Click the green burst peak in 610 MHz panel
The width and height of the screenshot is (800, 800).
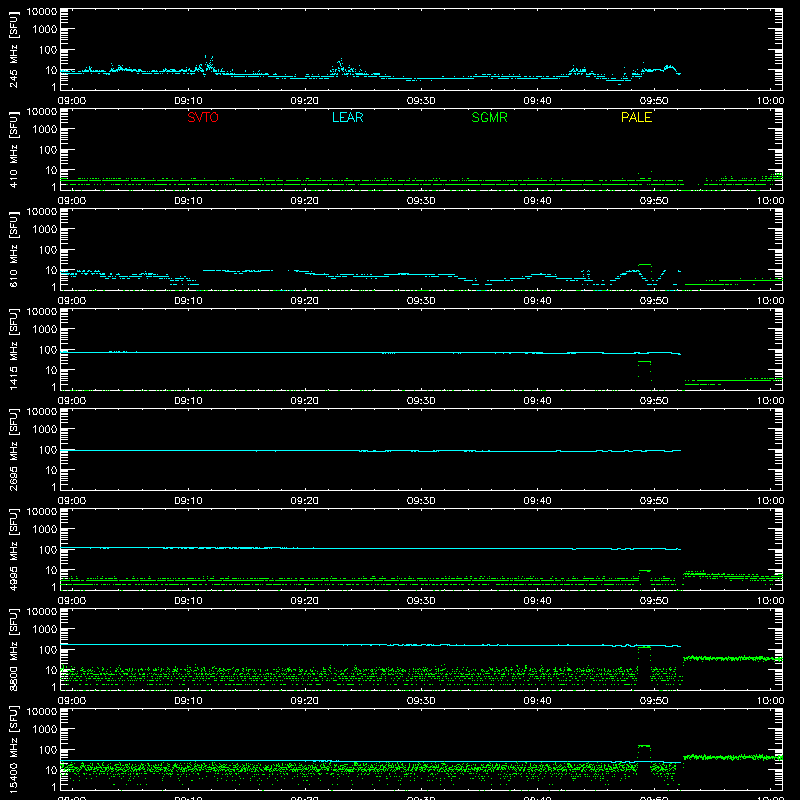pyautogui.click(x=645, y=265)
